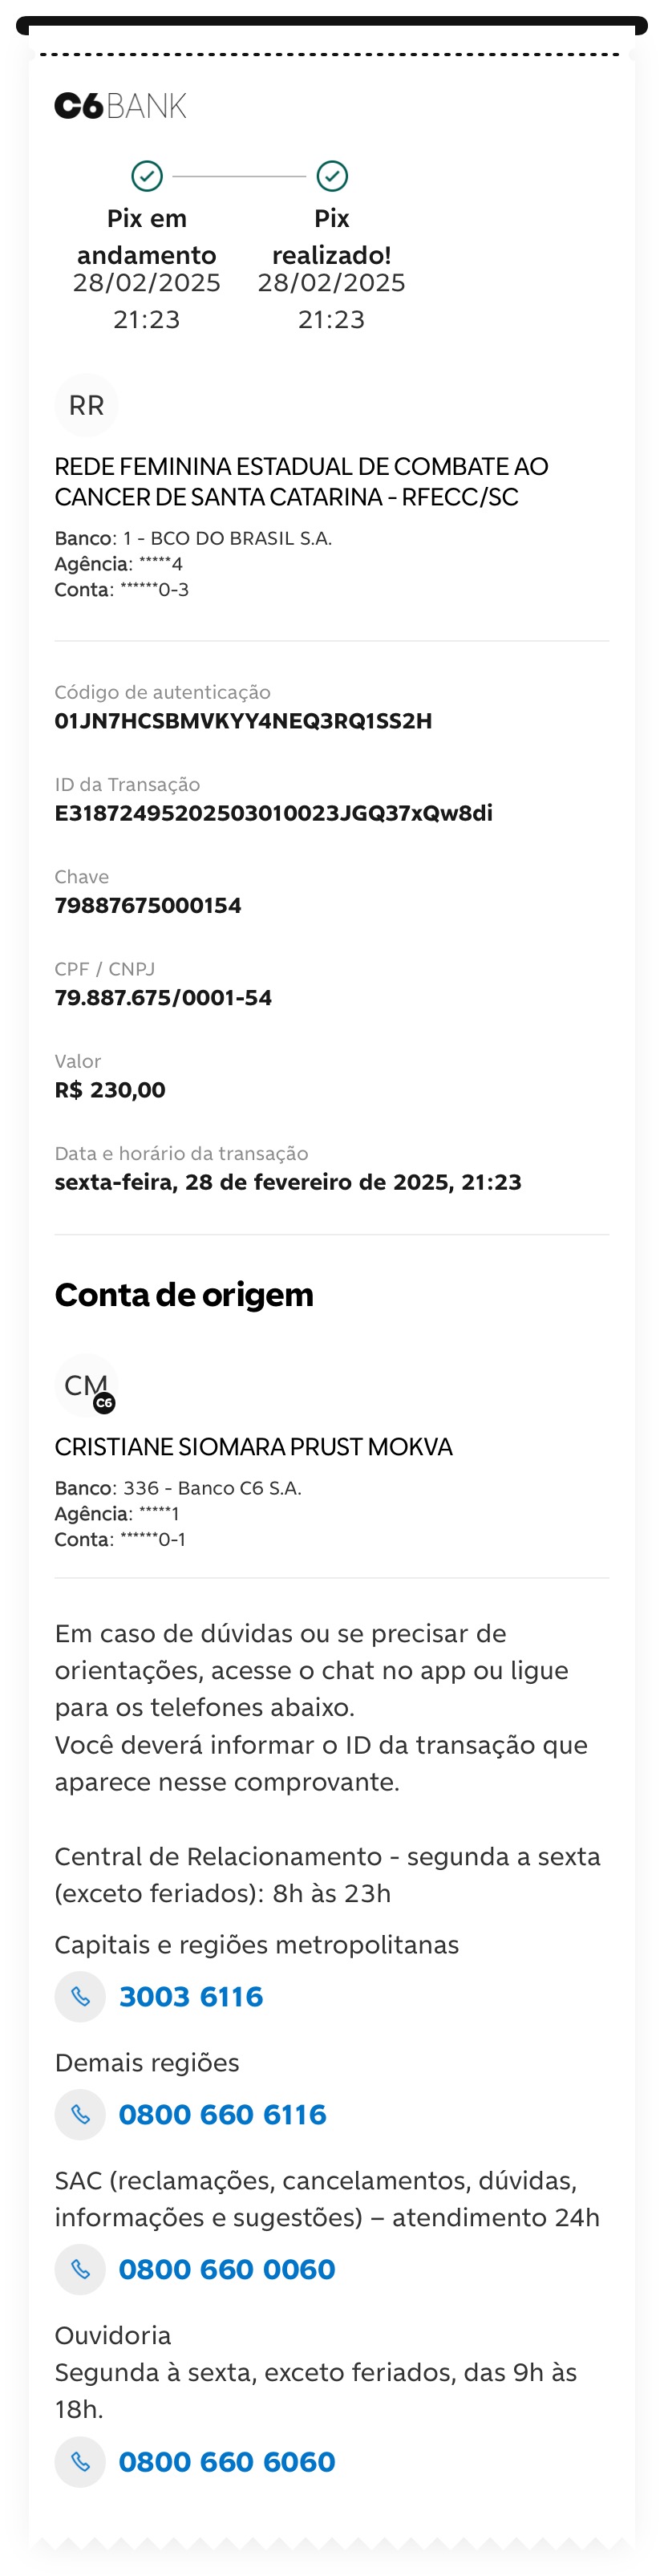This screenshot has height=2576, width=664.
Task: Click the RR recipient avatar
Action: tap(86, 405)
